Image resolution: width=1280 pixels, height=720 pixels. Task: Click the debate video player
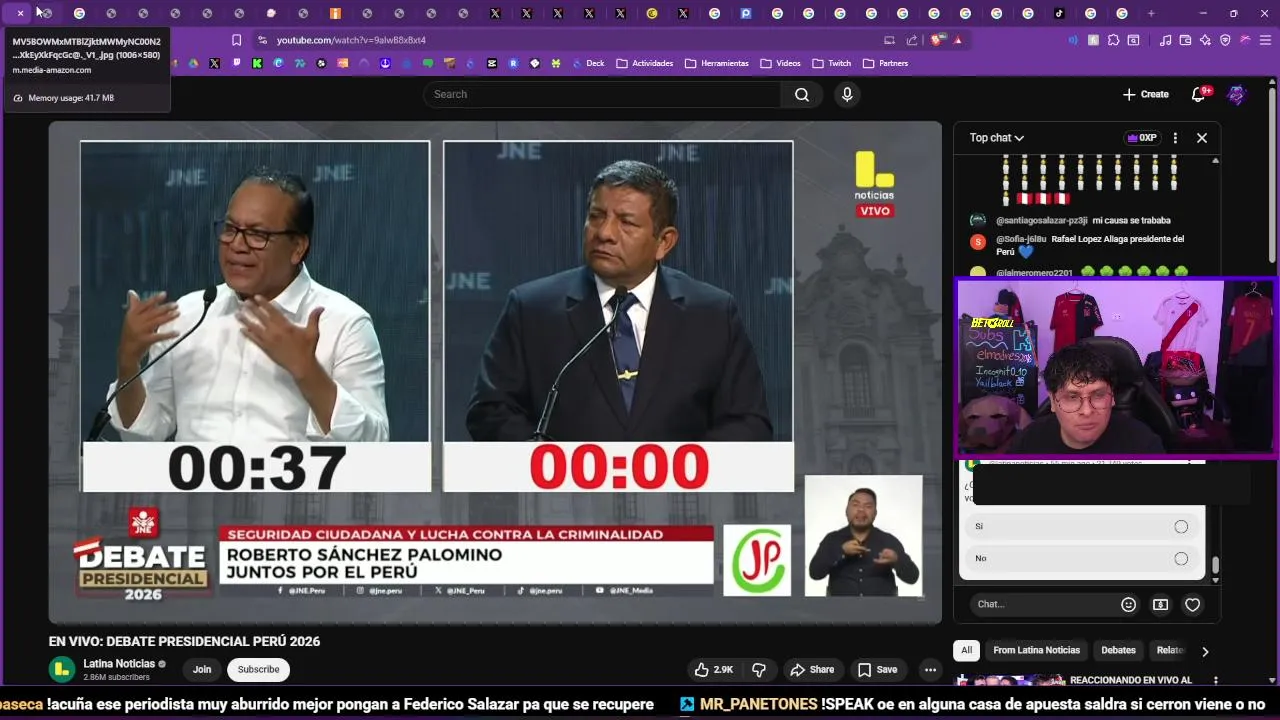[495, 372]
